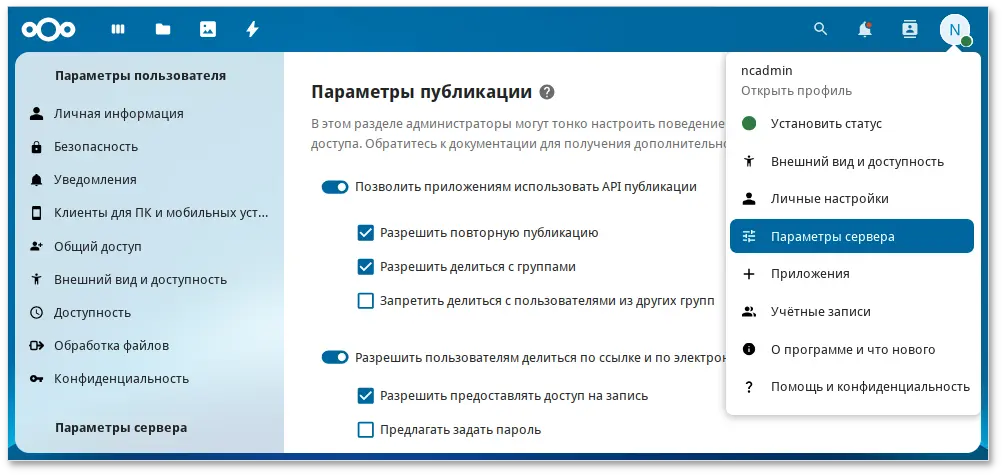The height and width of the screenshot is (475, 1002).
Task: Click Открыть профиль link
Action: tap(796, 91)
